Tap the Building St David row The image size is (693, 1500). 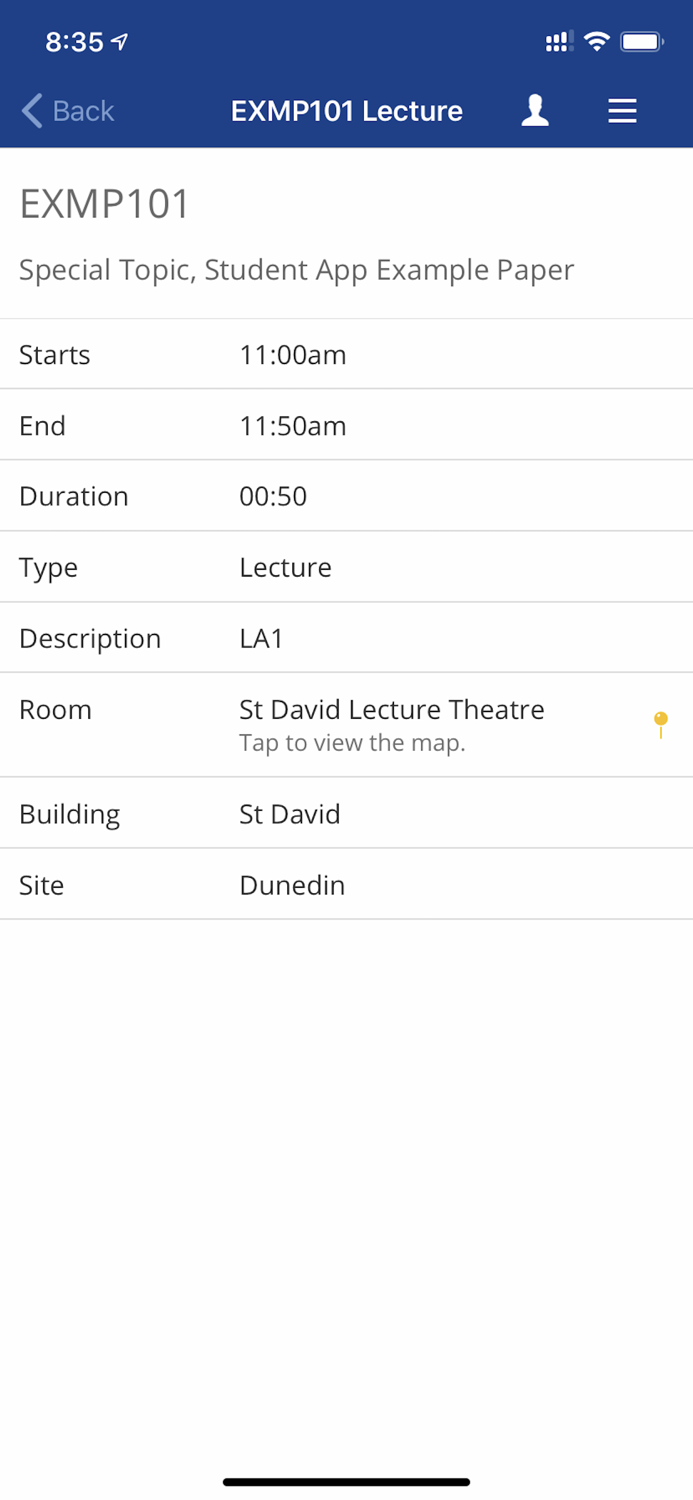point(346,813)
